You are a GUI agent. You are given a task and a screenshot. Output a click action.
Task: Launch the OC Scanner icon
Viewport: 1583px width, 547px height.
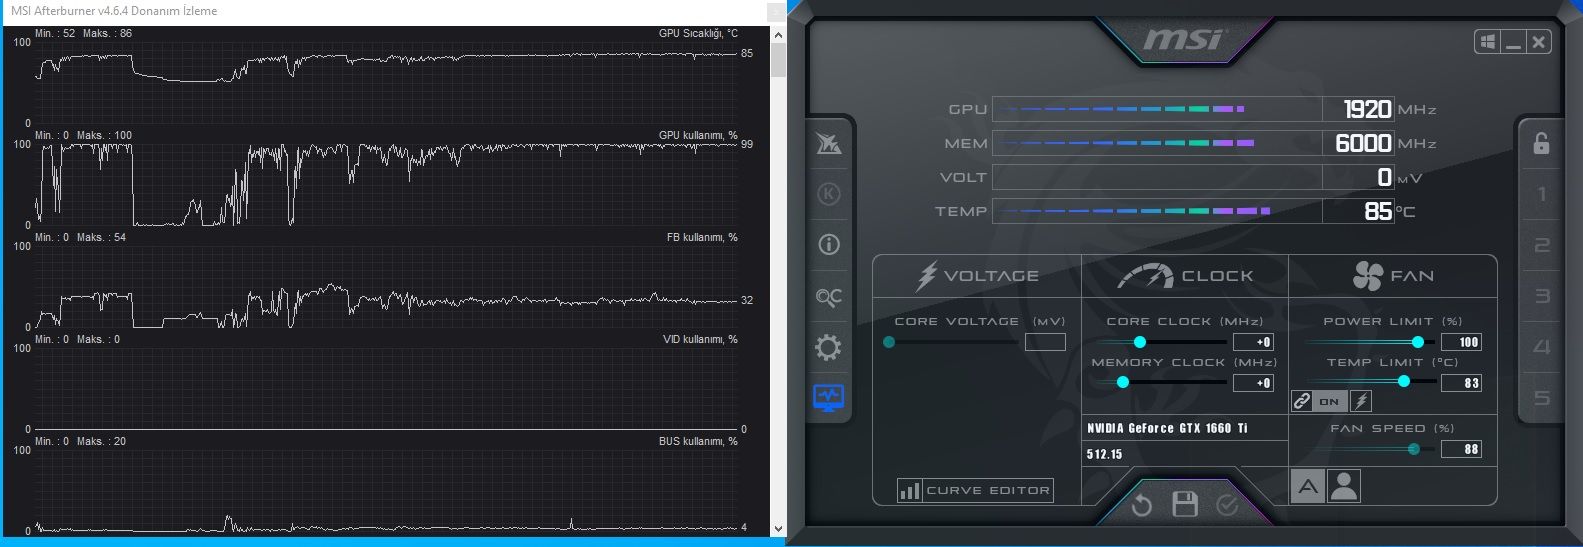829,297
